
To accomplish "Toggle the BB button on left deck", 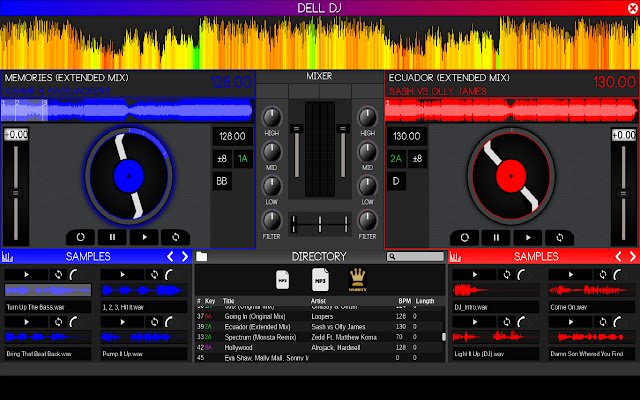I will [222, 181].
